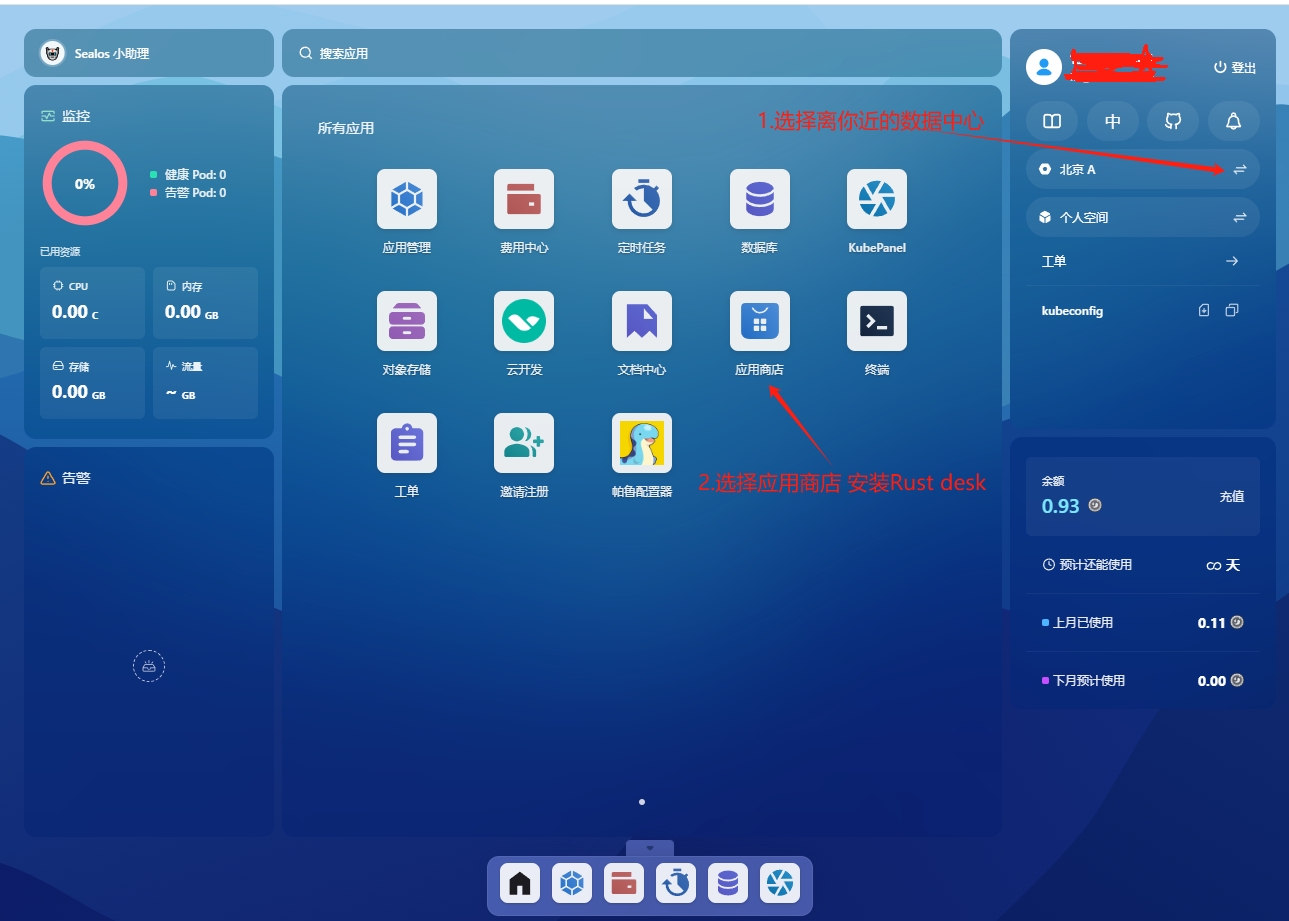Click the 流量 usage card
The width and height of the screenshot is (1289, 921).
(x=205, y=383)
